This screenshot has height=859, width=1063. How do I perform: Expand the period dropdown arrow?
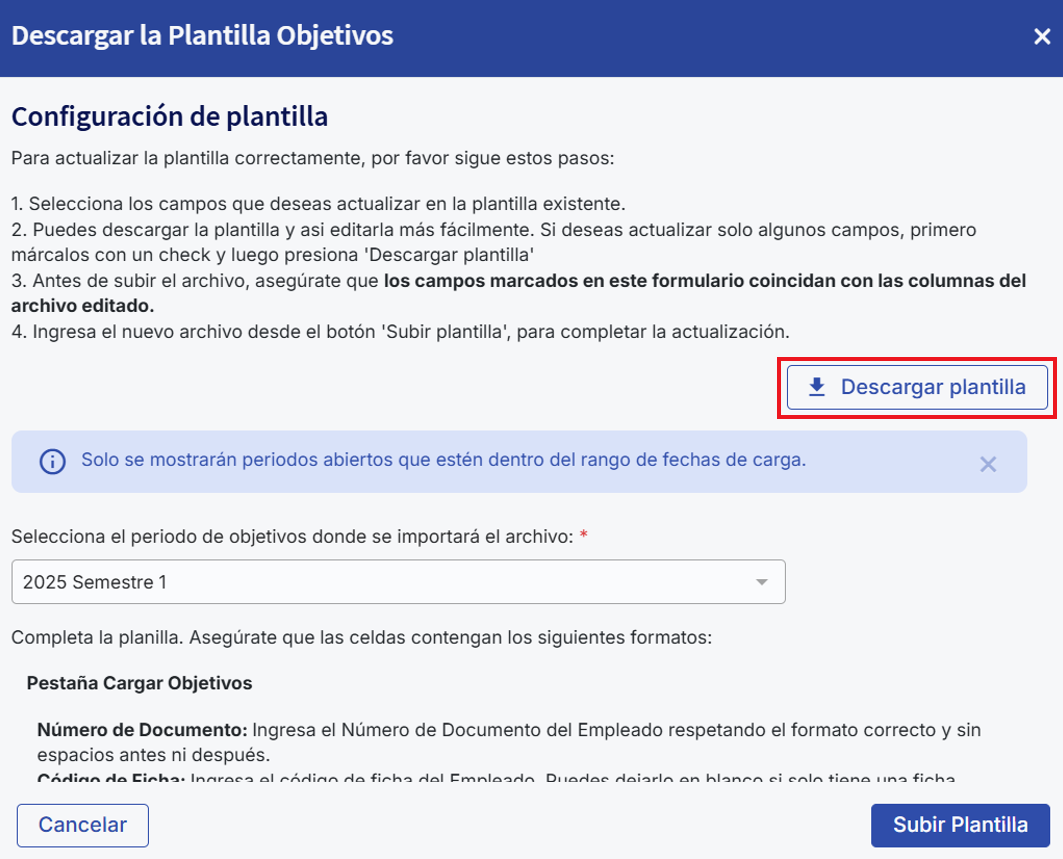[762, 582]
